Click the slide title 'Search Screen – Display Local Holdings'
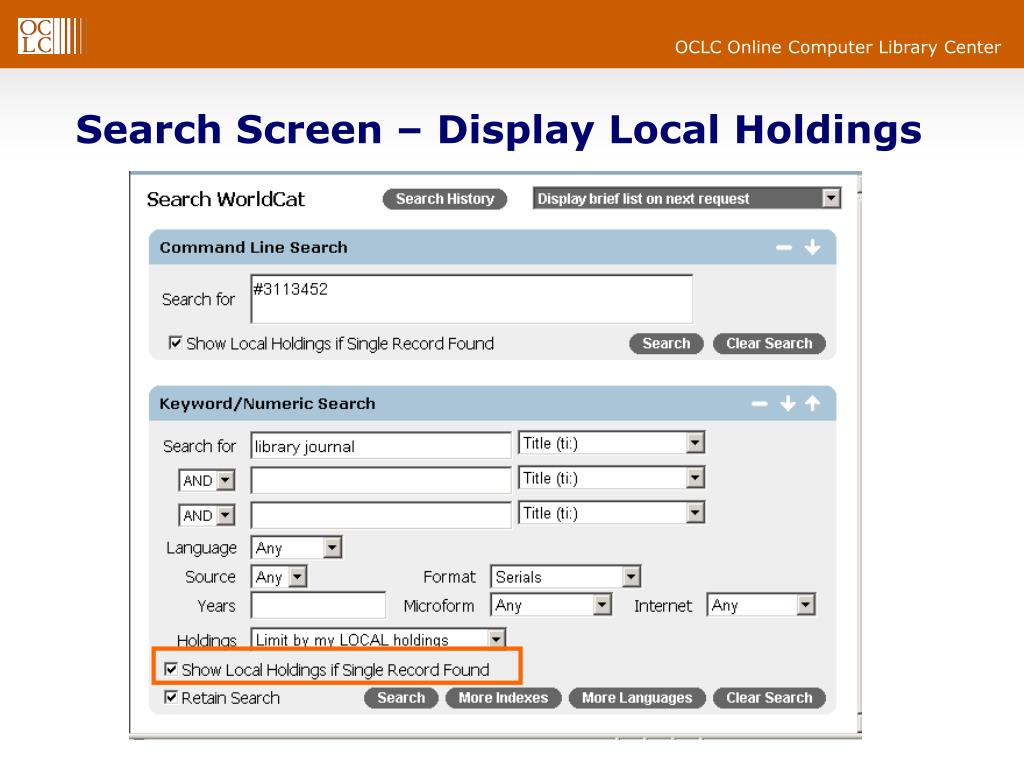 [x=498, y=129]
